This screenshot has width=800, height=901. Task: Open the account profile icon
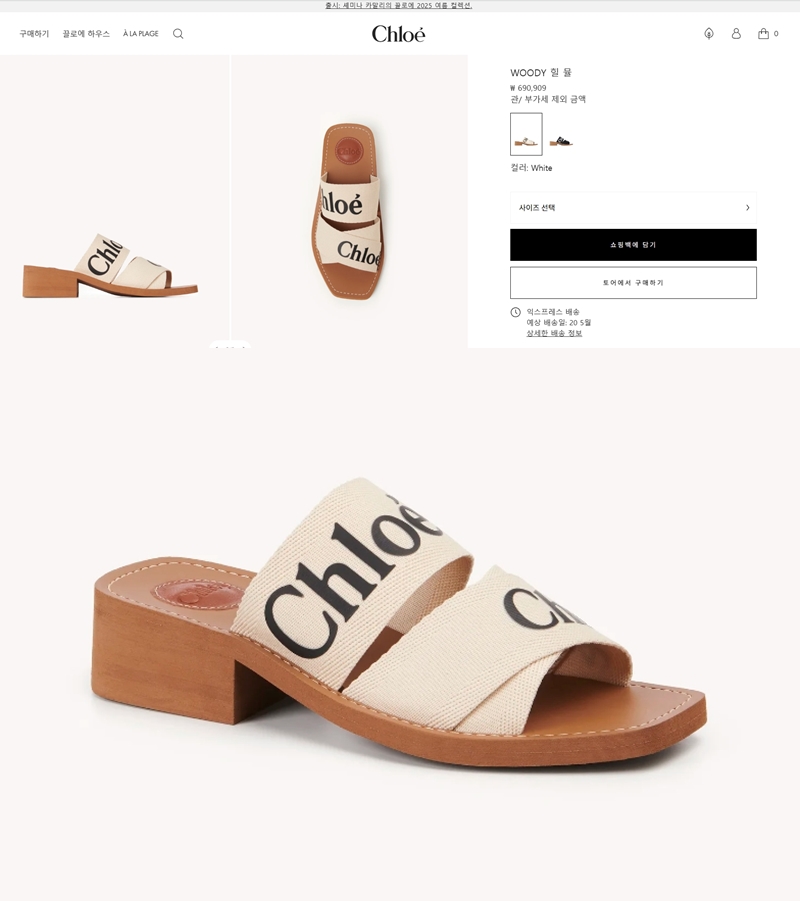tap(736, 33)
